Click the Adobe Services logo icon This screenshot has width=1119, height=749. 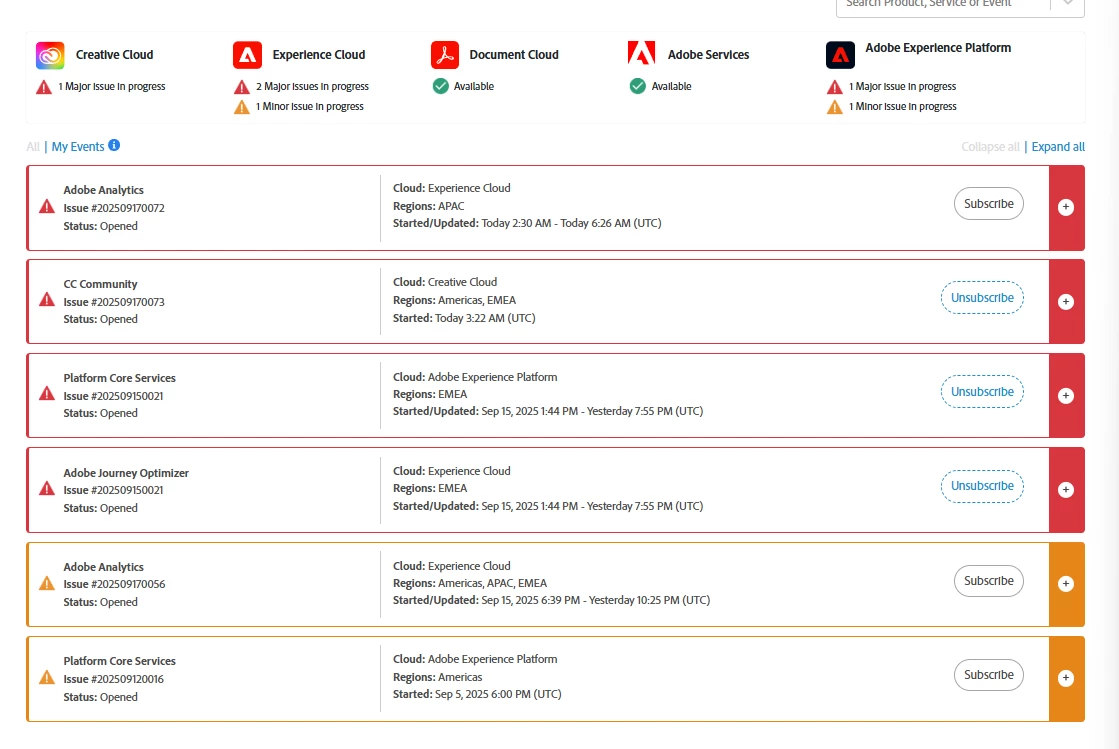click(x=642, y=53)
